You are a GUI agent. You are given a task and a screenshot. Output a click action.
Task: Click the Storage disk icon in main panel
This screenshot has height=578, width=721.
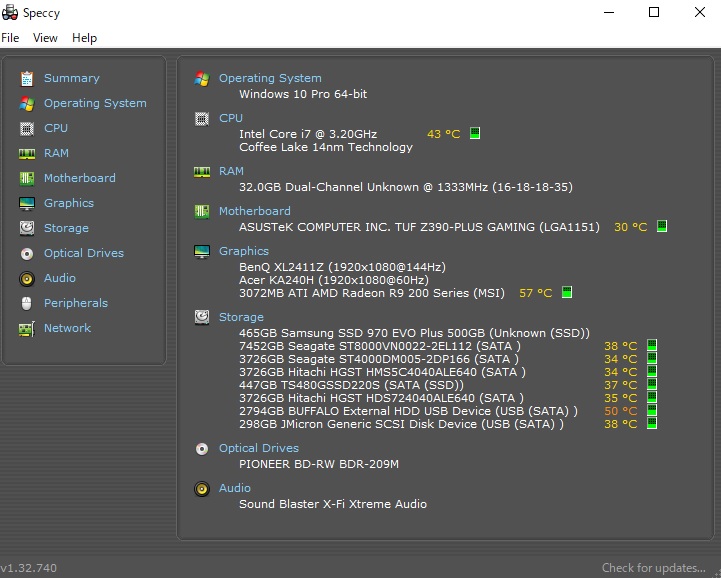(x=202, y=317)
